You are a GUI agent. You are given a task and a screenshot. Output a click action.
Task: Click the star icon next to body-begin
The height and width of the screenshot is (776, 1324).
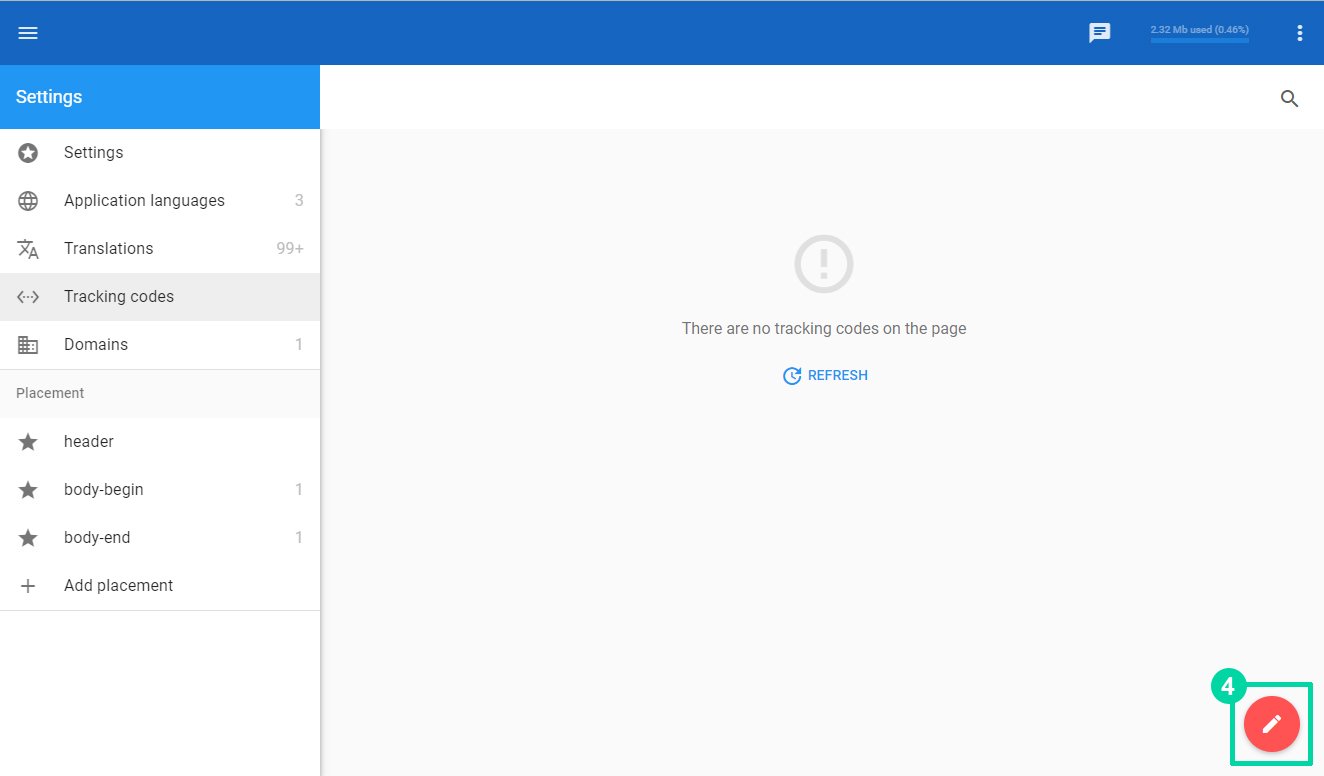pyautogui.click(x=28, y=490)
